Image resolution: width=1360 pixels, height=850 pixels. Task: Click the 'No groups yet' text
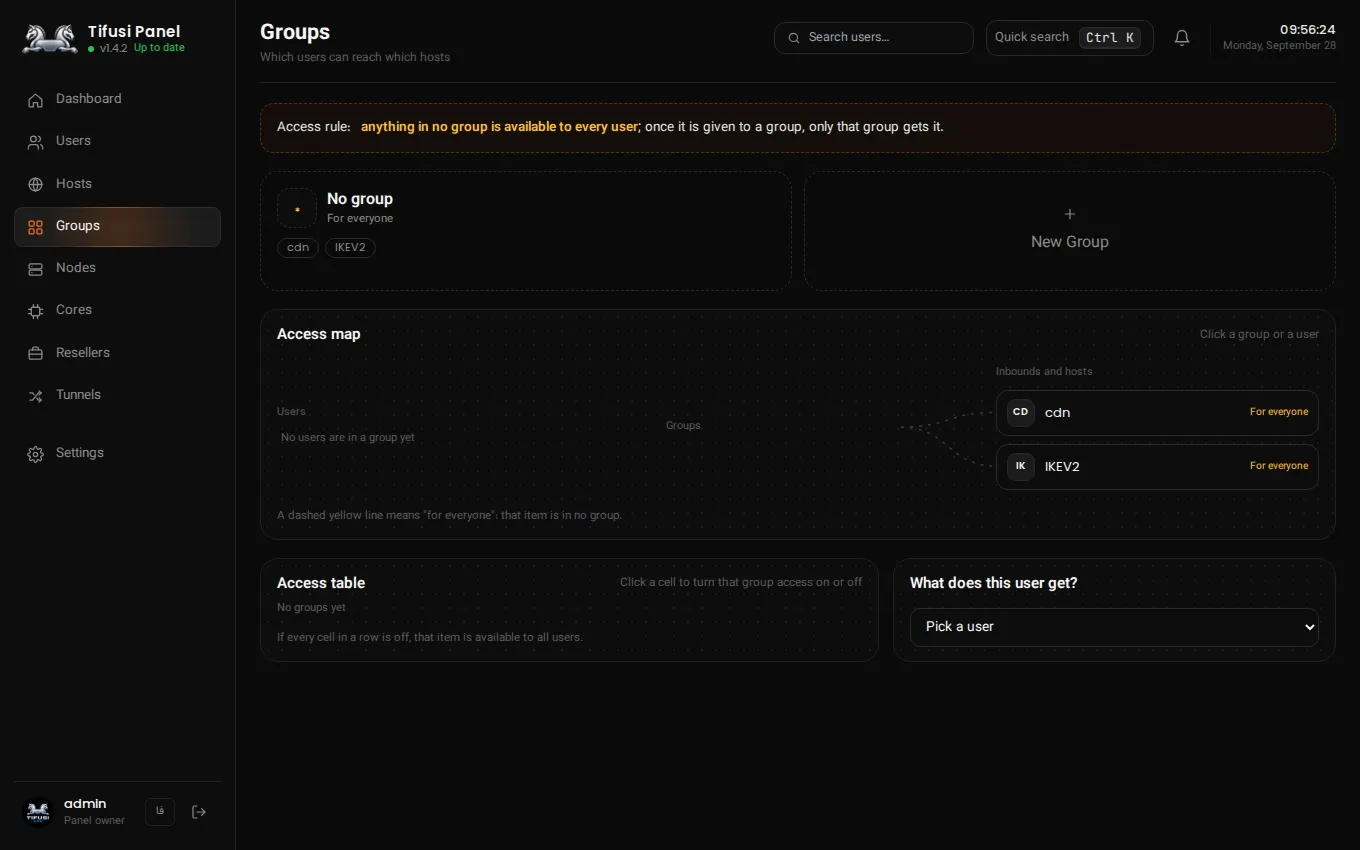pos(311,608)
